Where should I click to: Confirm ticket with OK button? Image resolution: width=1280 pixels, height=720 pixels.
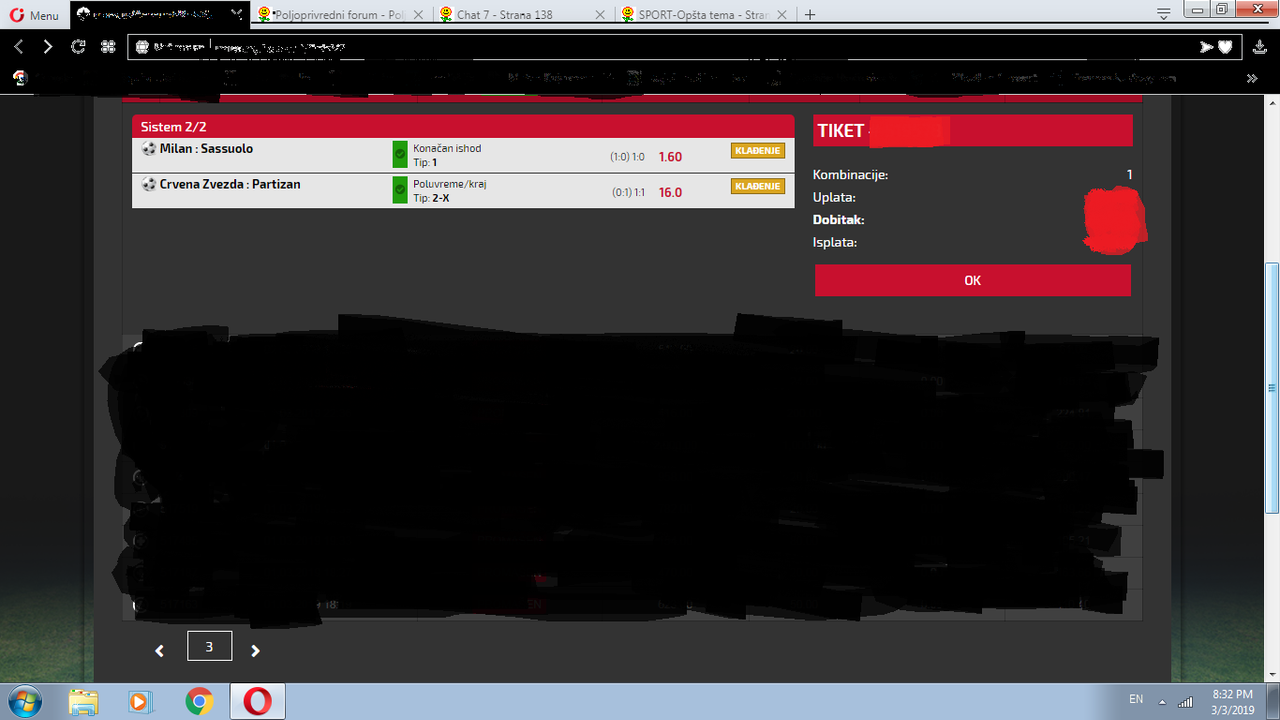(973, 281)
